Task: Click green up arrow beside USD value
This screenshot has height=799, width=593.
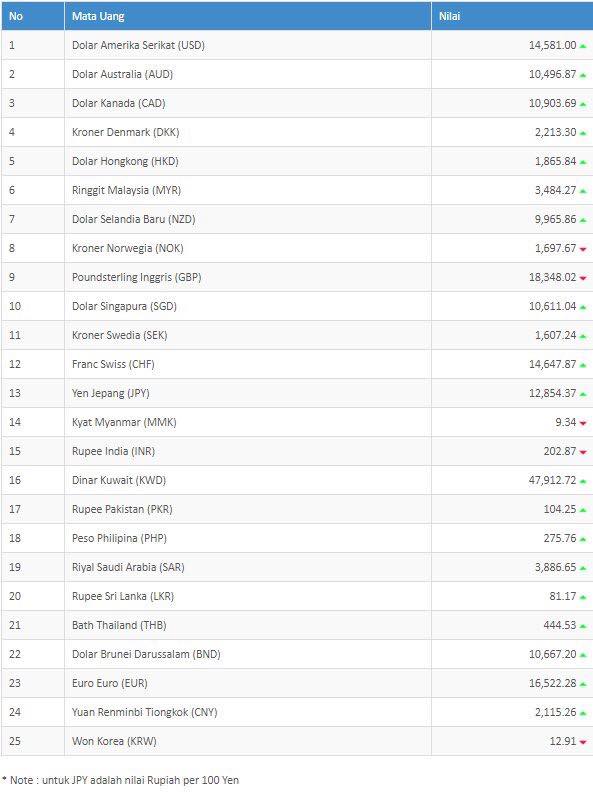Action: click(583, 46)
